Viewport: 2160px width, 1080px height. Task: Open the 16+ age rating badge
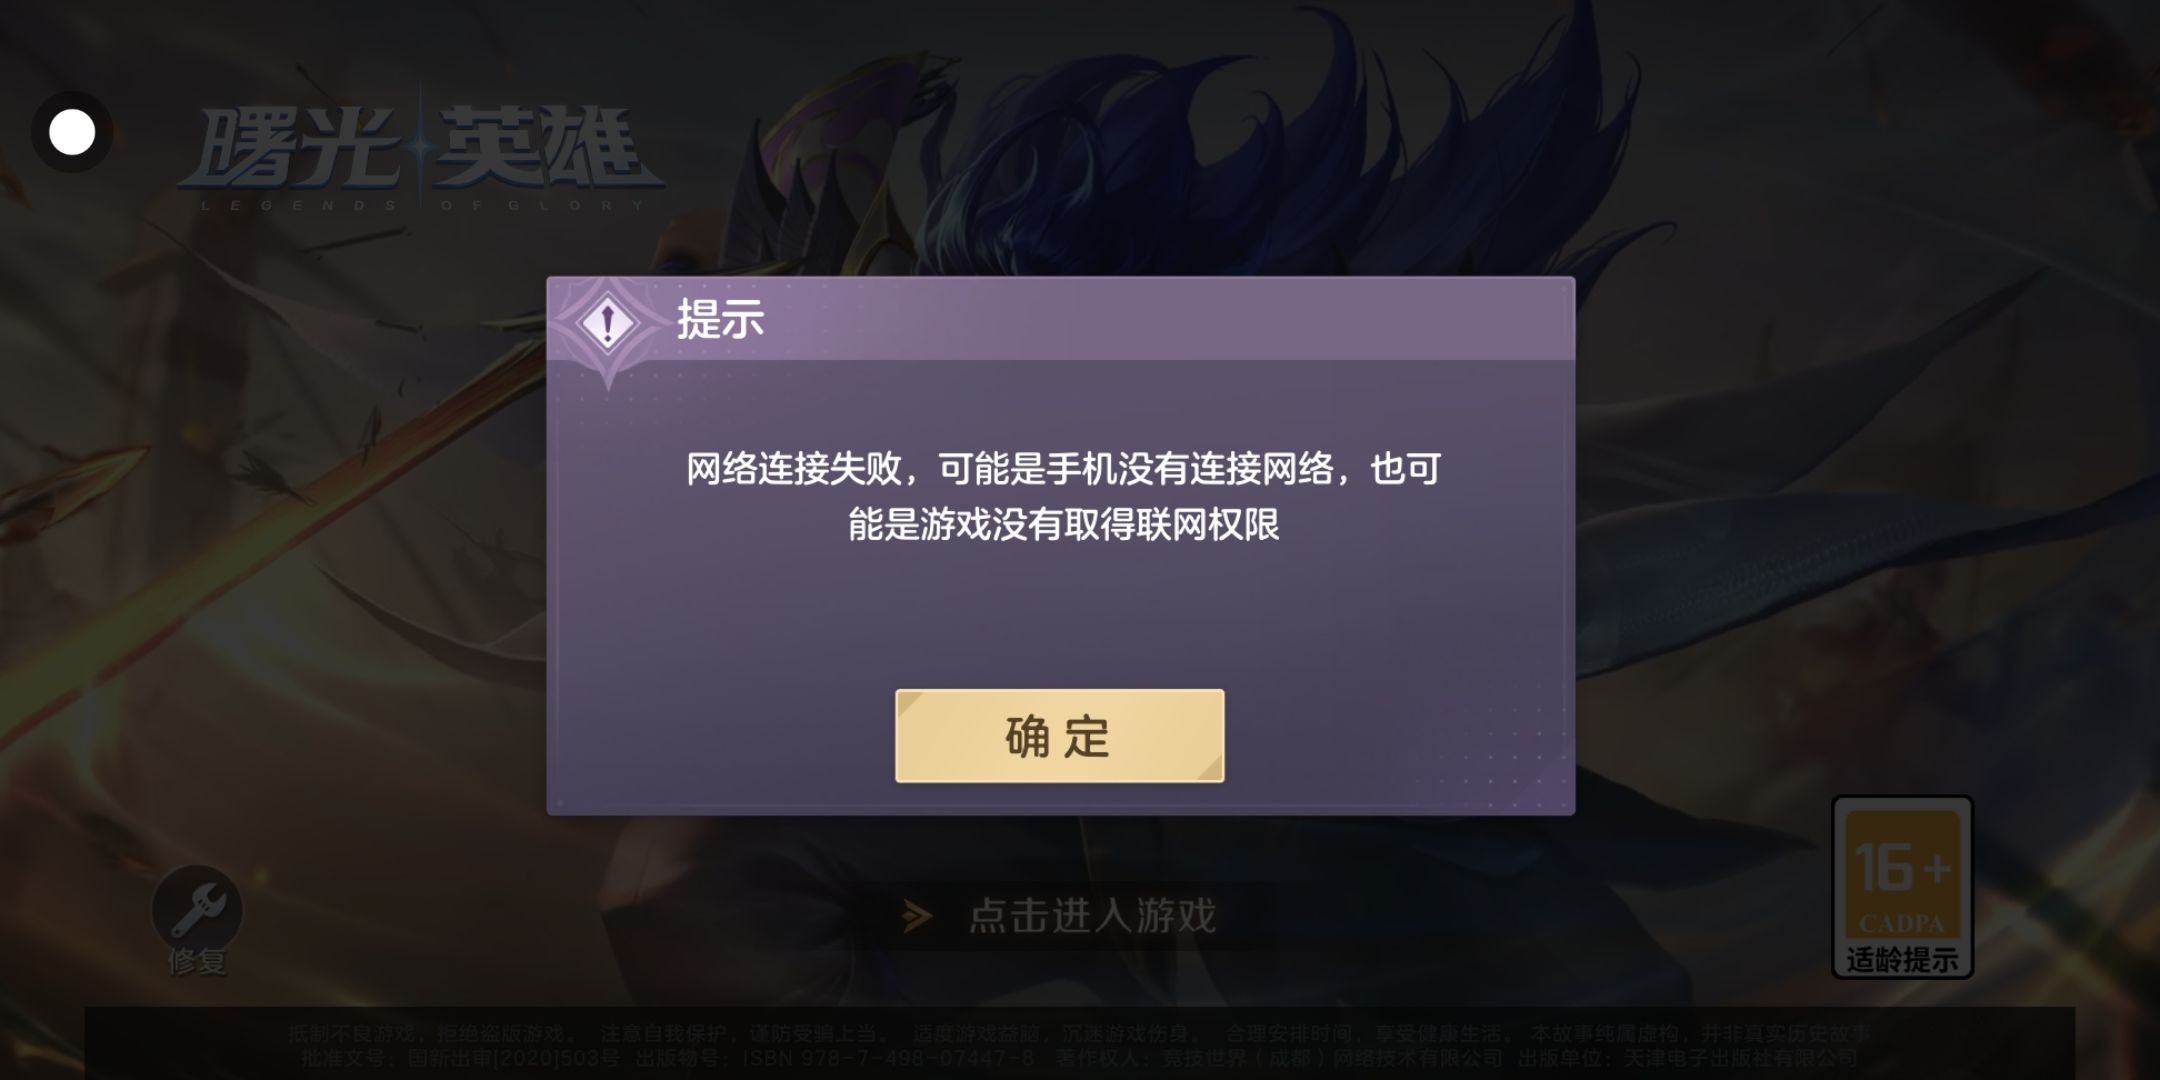pos(1902,887)
